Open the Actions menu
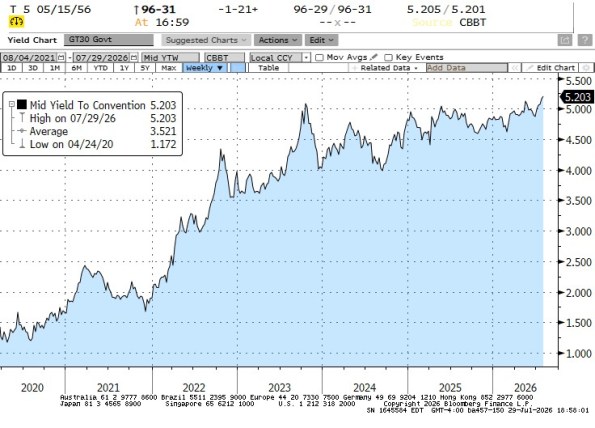This screenshot has height=428, width=595. point(278,40)
